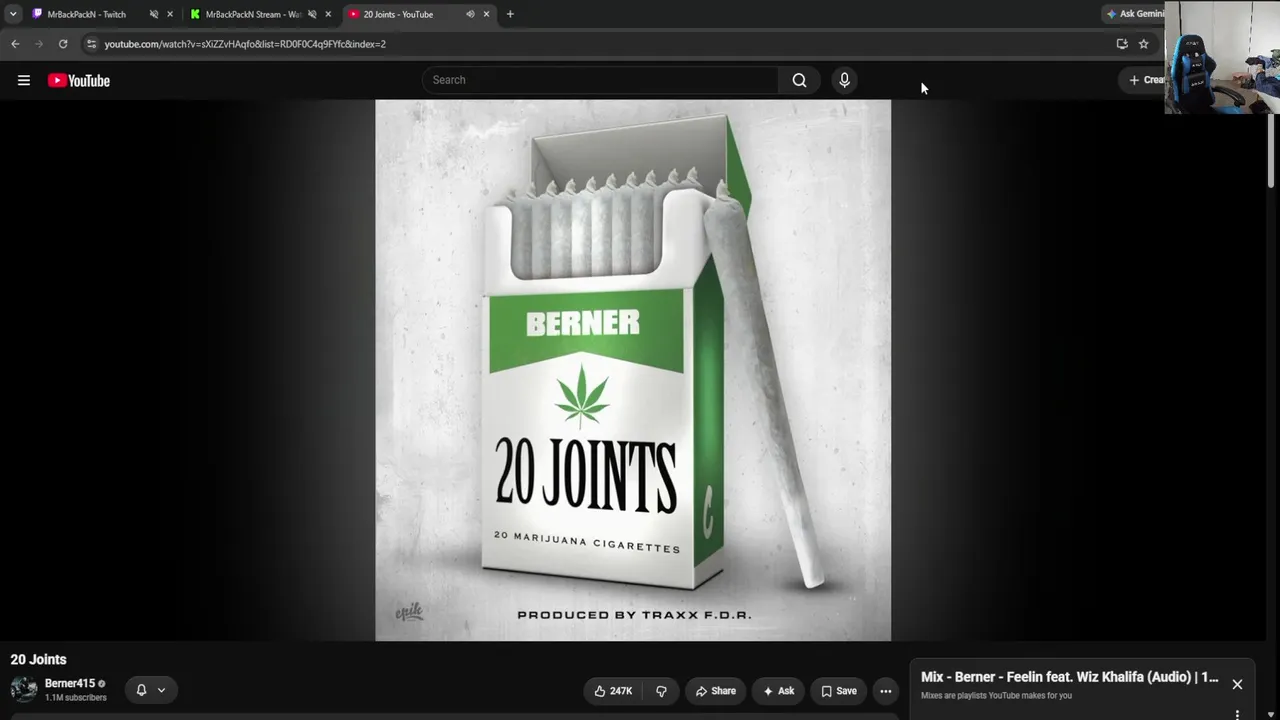
Task: Open more actions ellipsis menu
Action: (886, 691)
